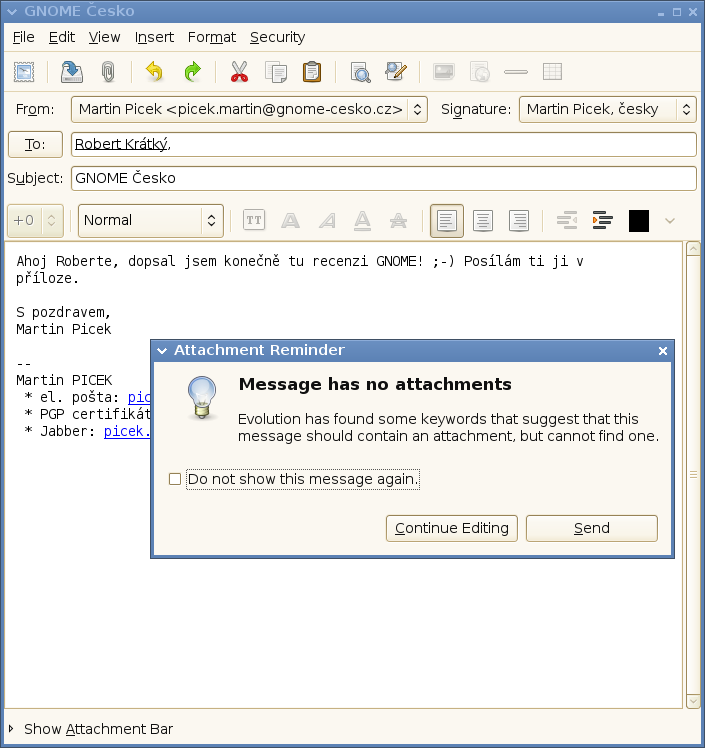Click the Undo arrow icon
The image size is (705, 748).
click(x=154, y=72)
